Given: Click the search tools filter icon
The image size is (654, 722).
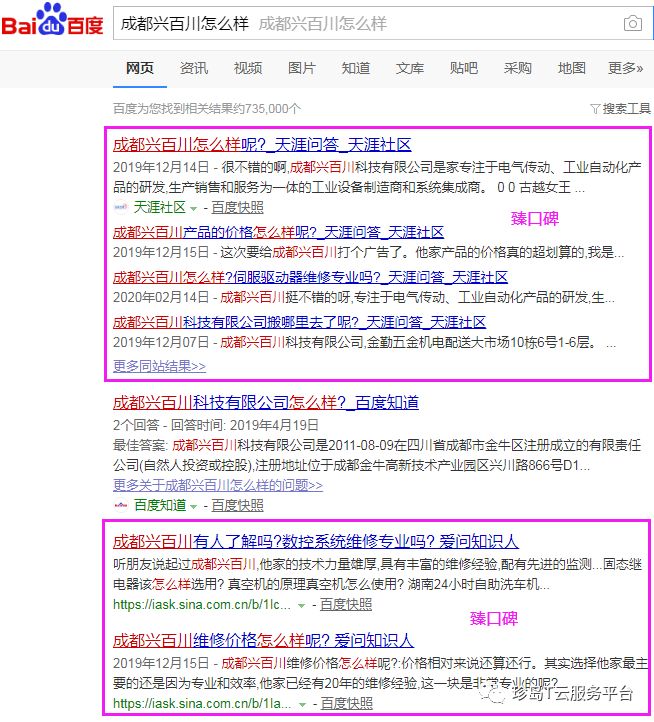Looking at the screenshot, I should coord(595,109).
